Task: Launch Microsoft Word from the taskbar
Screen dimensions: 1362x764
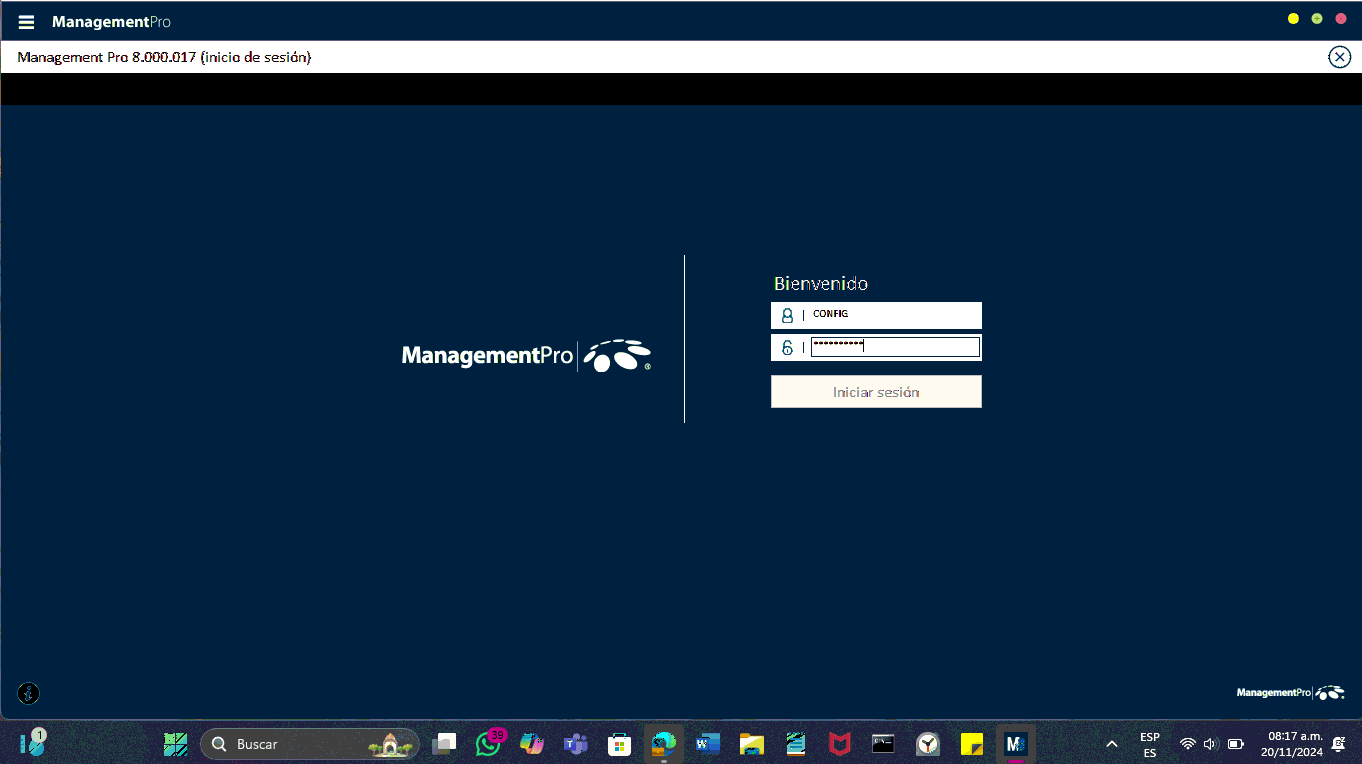Action: 708,744
